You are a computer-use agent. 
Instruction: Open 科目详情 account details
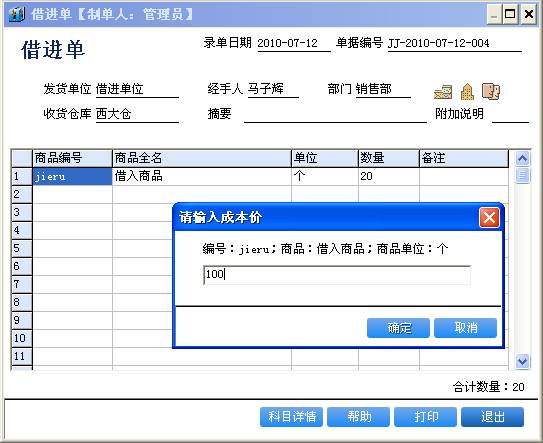click(x=291, y=417)
